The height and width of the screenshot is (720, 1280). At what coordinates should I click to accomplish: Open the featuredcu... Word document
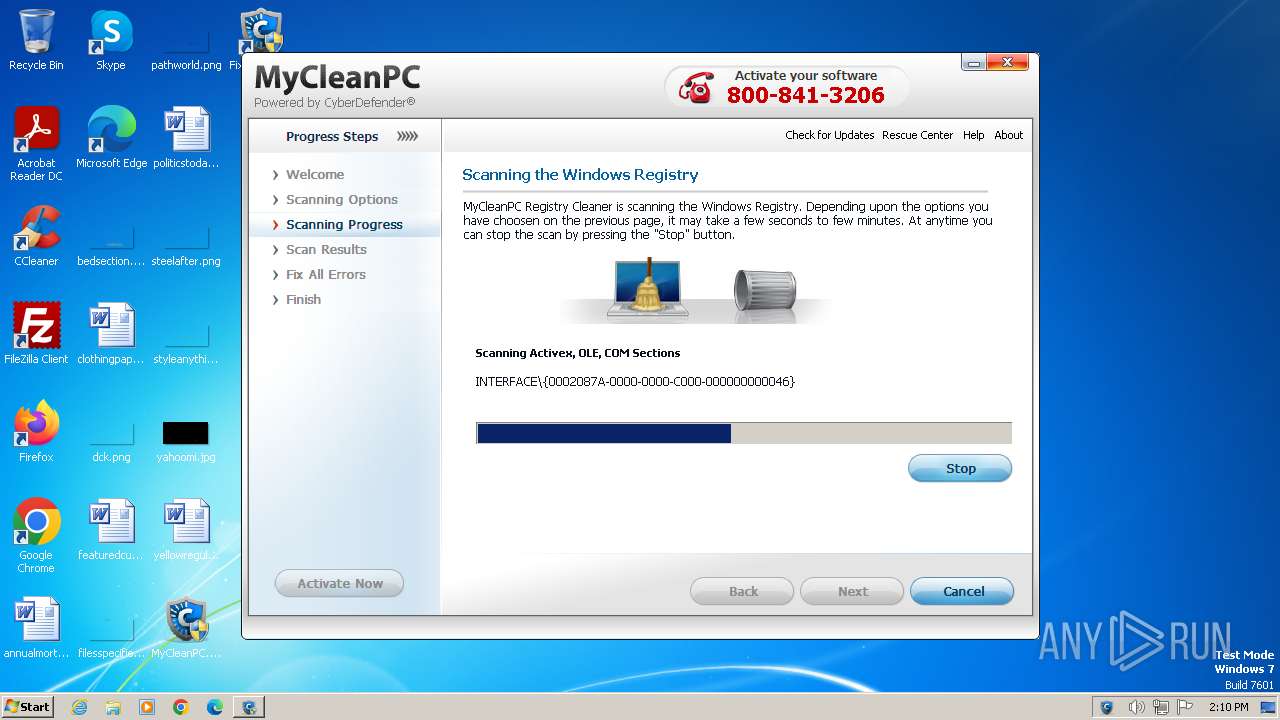pos(111,529)
